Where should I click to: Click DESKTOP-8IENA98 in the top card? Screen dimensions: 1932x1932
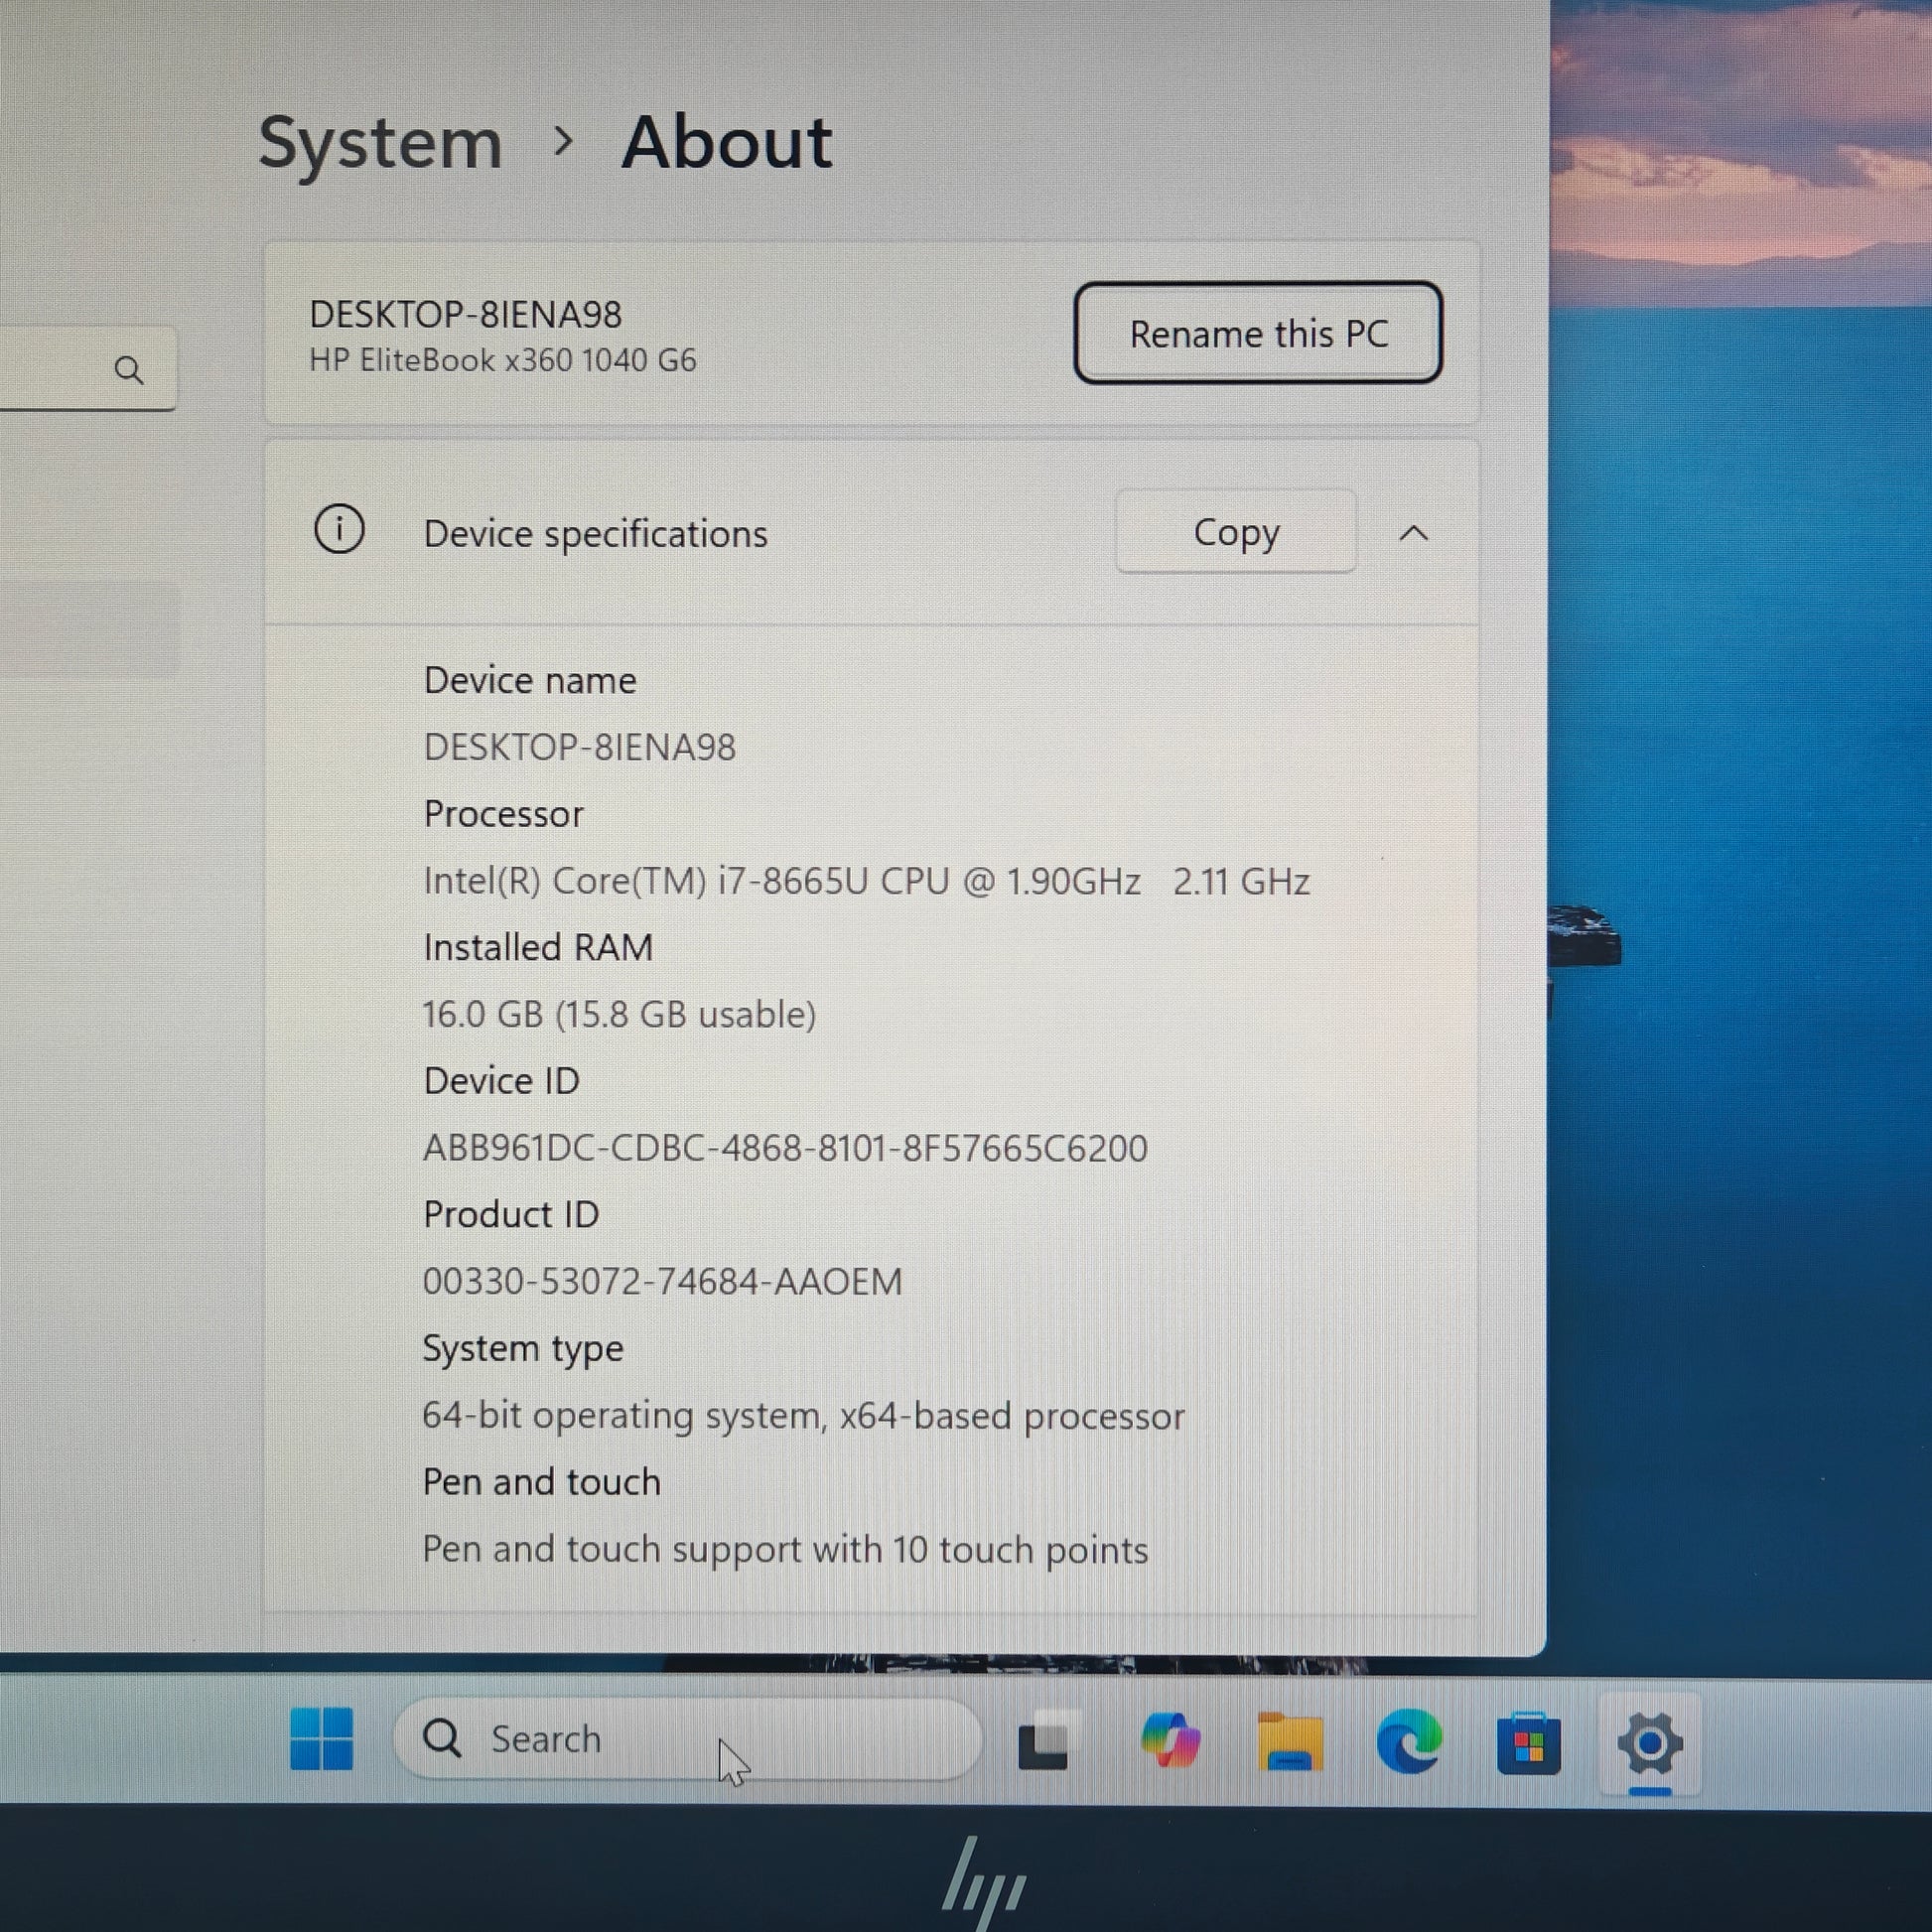point(465,315)
